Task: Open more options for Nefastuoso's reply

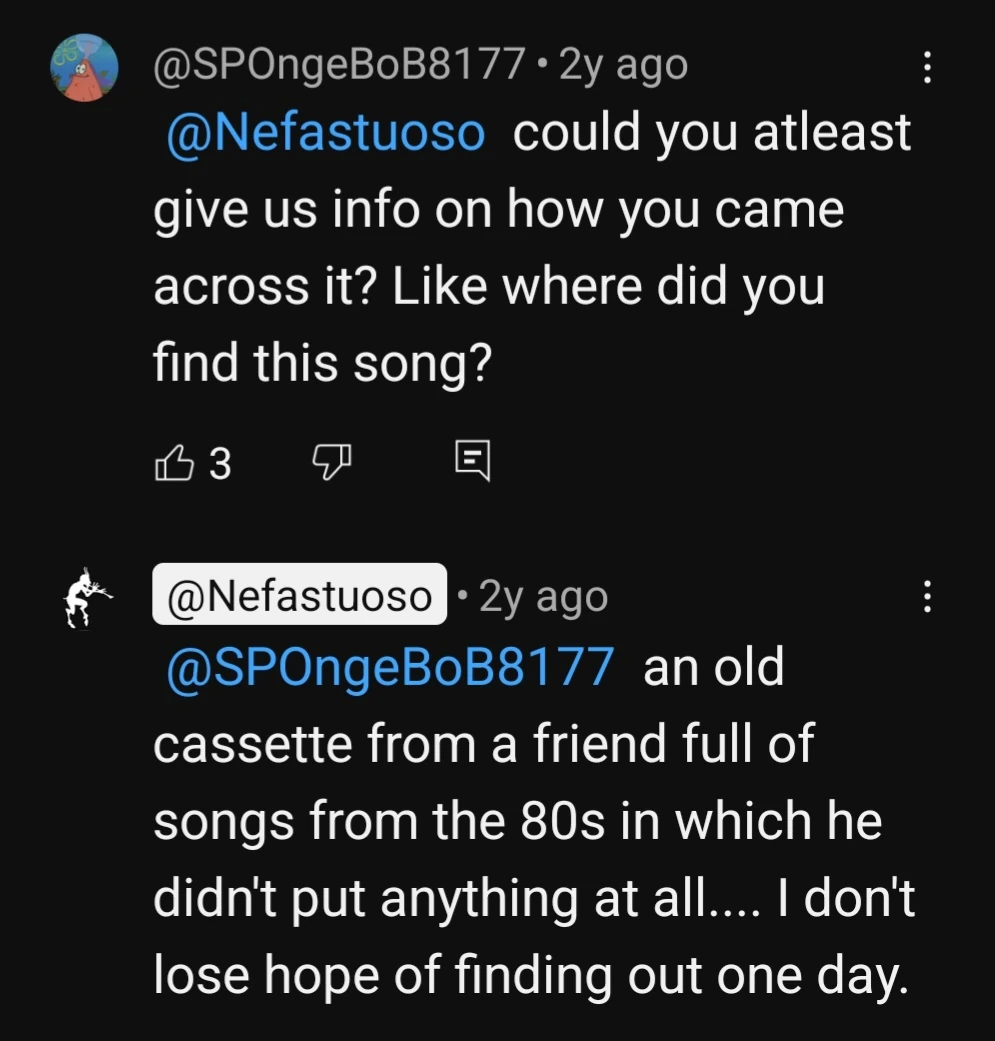Action: (x=927, y=598)
